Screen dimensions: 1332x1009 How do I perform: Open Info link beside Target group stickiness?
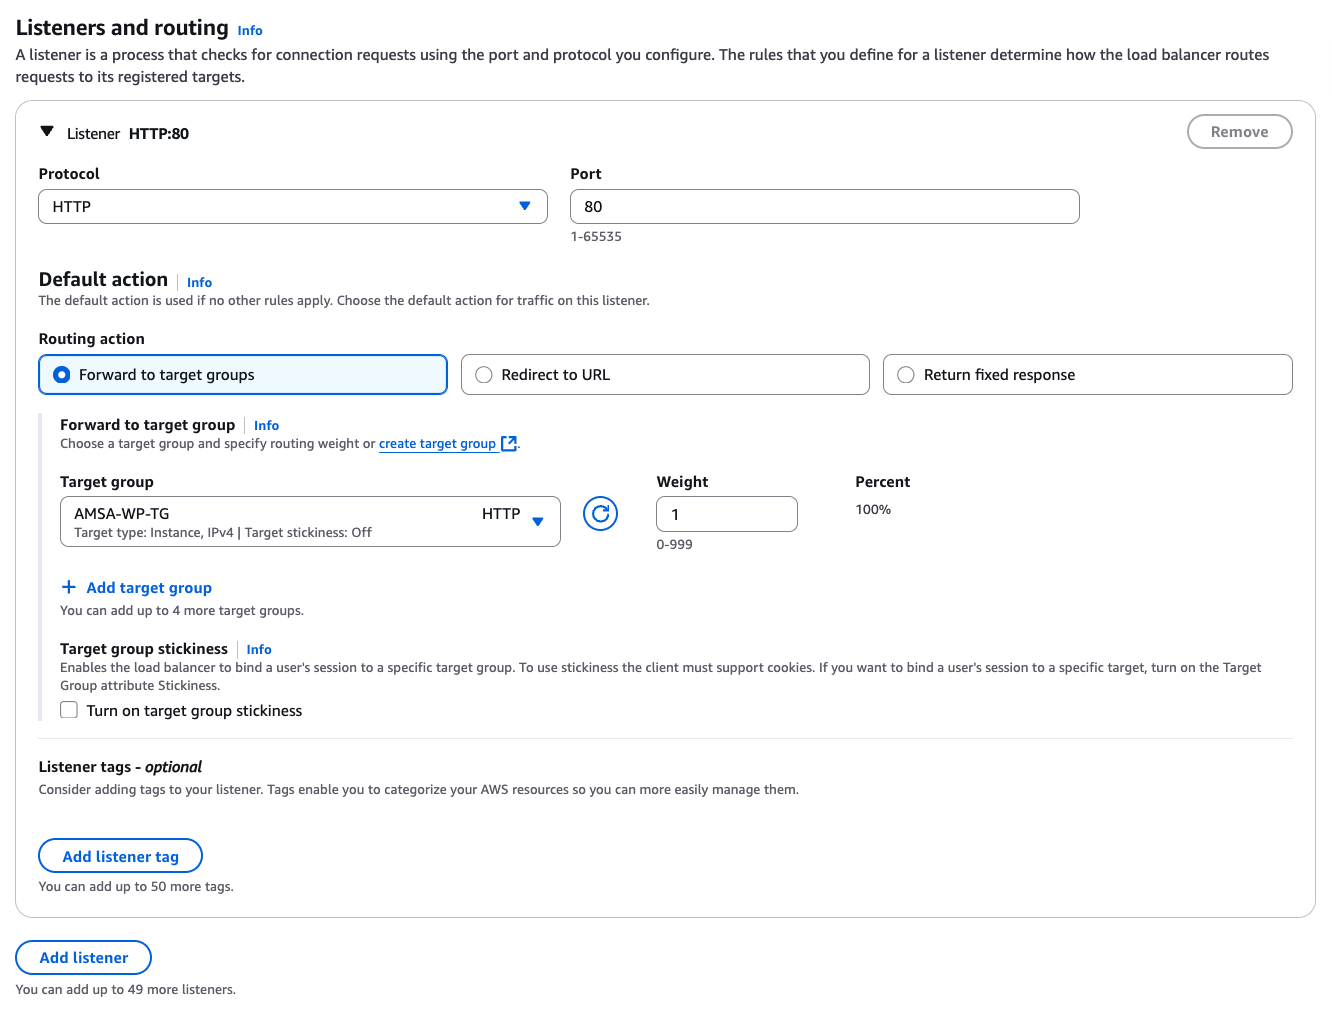click(x=259, y=650)
